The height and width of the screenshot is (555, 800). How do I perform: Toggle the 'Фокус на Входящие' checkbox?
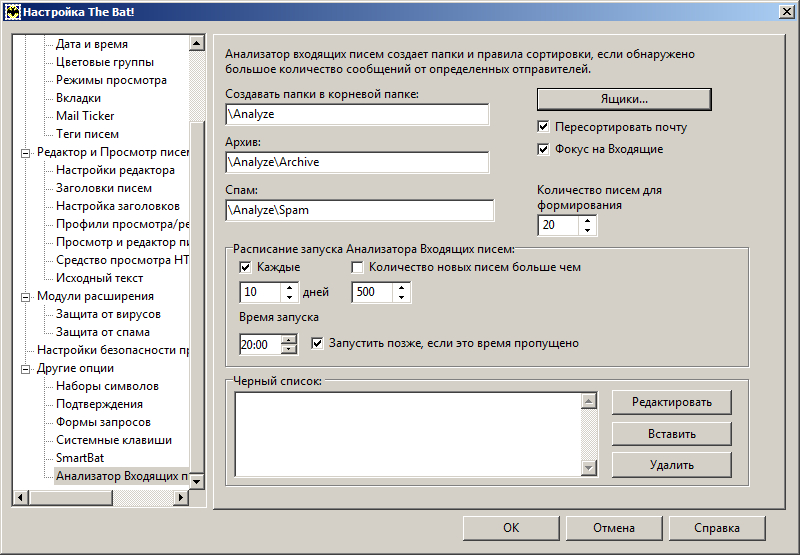543,149
